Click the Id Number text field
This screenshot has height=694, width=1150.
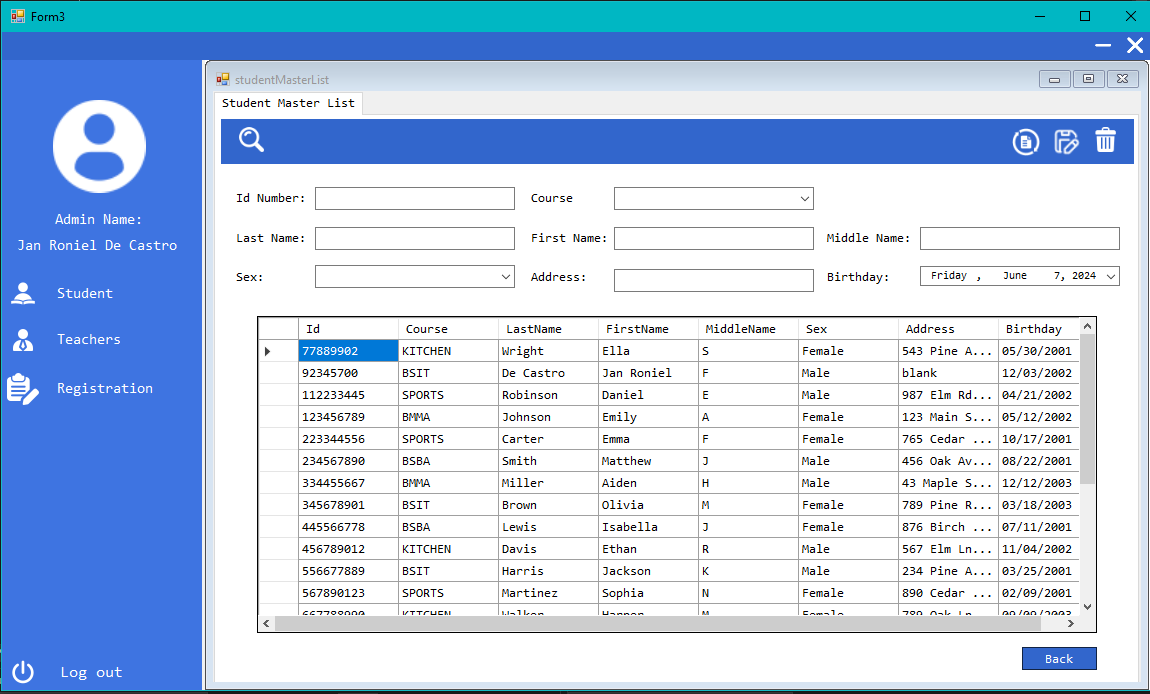coord(414,199)
